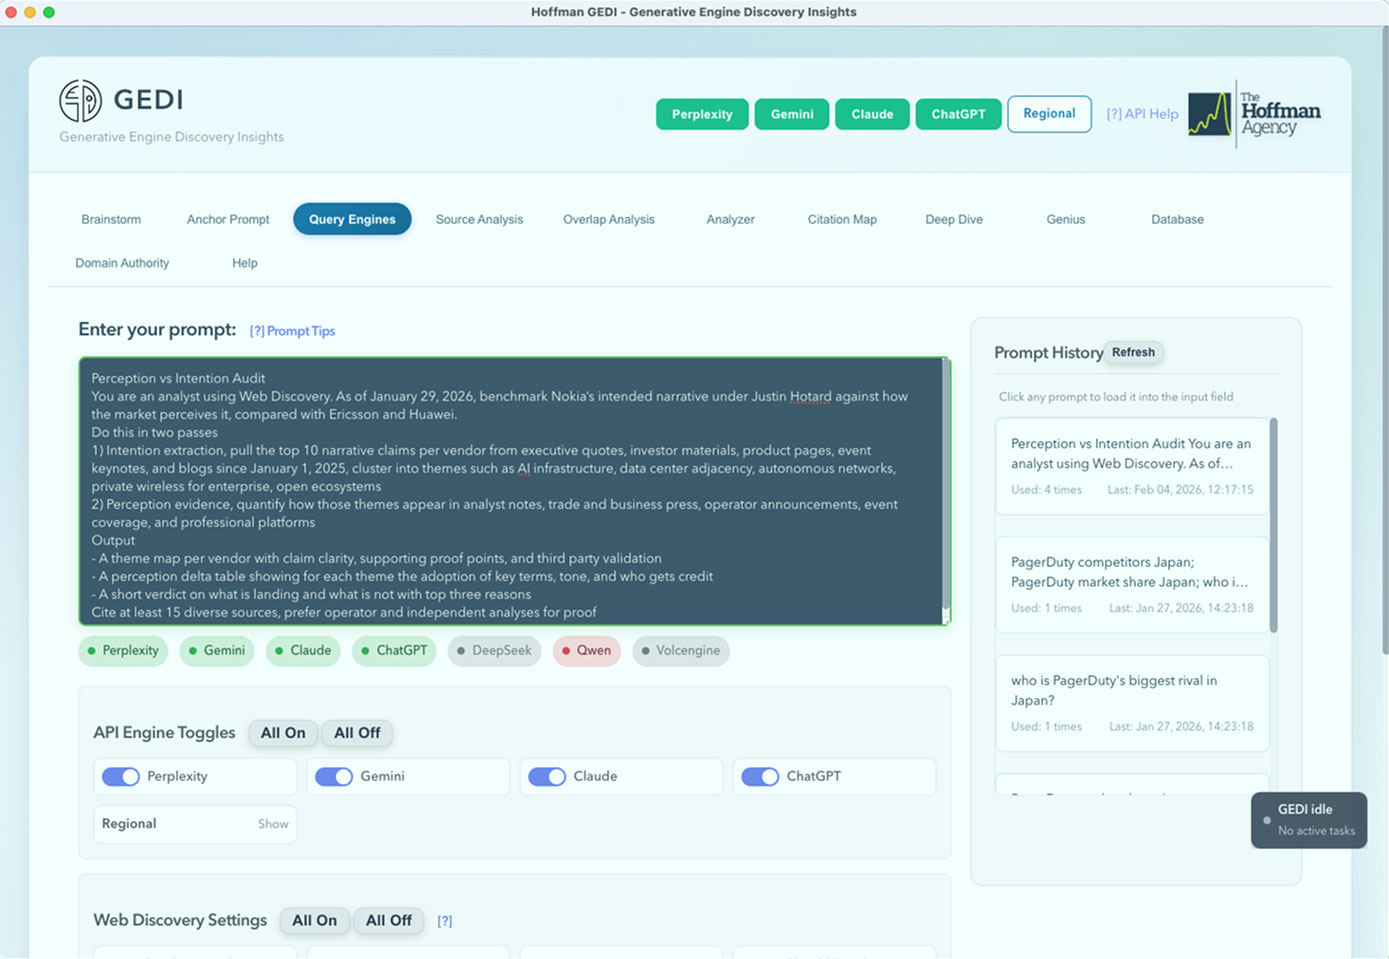
Task: Click the GEDI brain logo icon
Action: pos(80,100)
